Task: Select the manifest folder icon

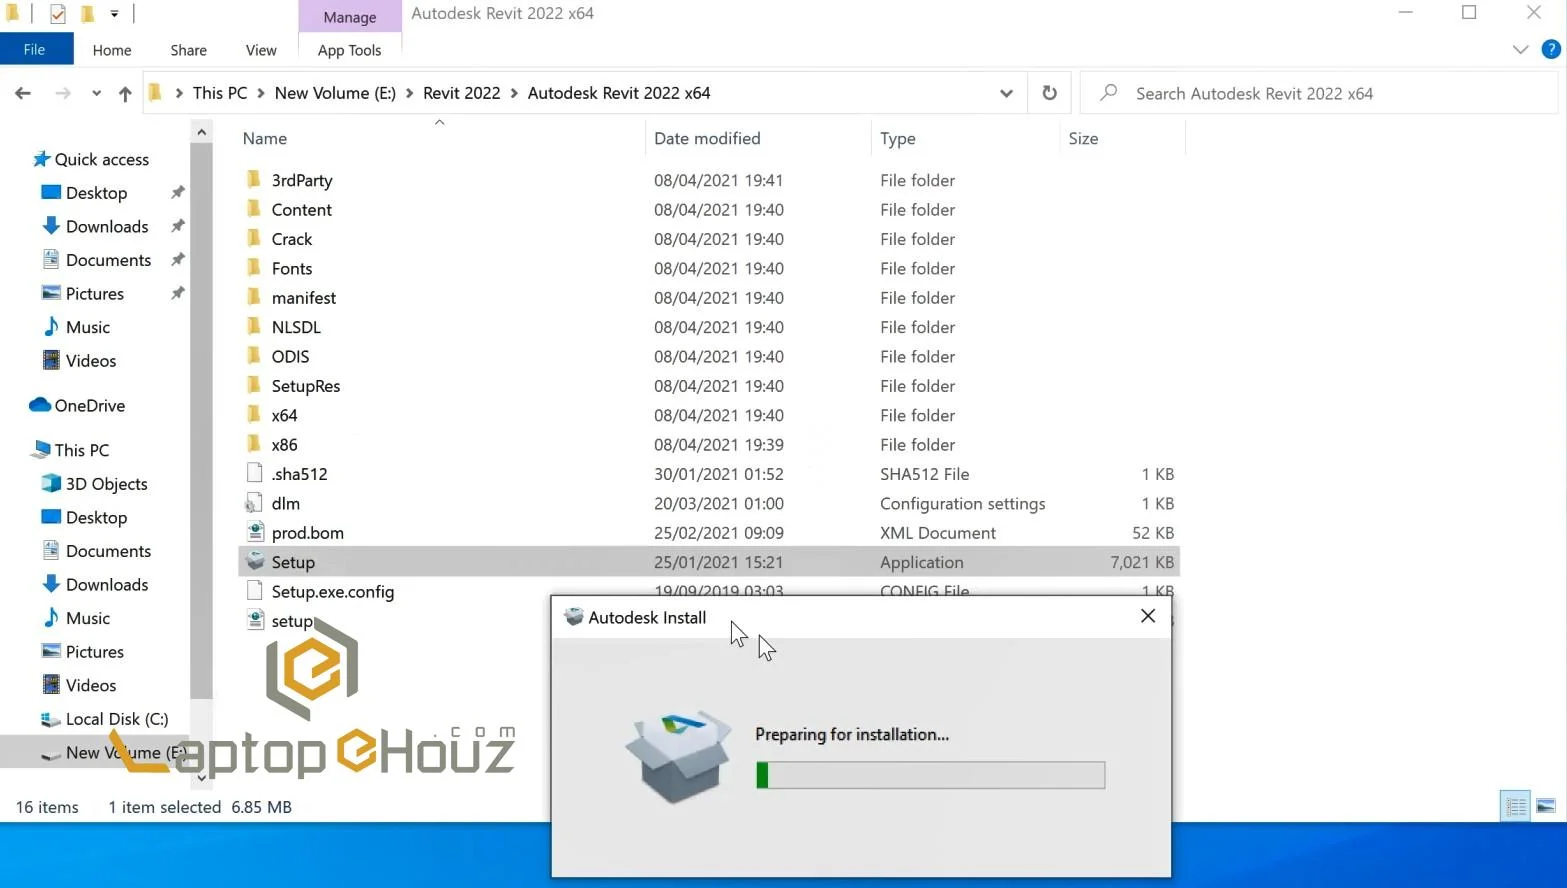Action: pyautogui.click(x=254, y=298)
